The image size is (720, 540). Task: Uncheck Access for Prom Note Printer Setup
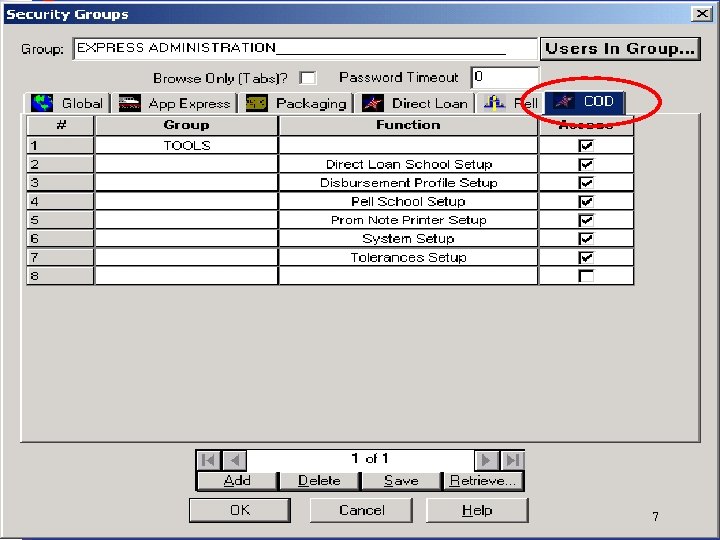click(586, 220)
